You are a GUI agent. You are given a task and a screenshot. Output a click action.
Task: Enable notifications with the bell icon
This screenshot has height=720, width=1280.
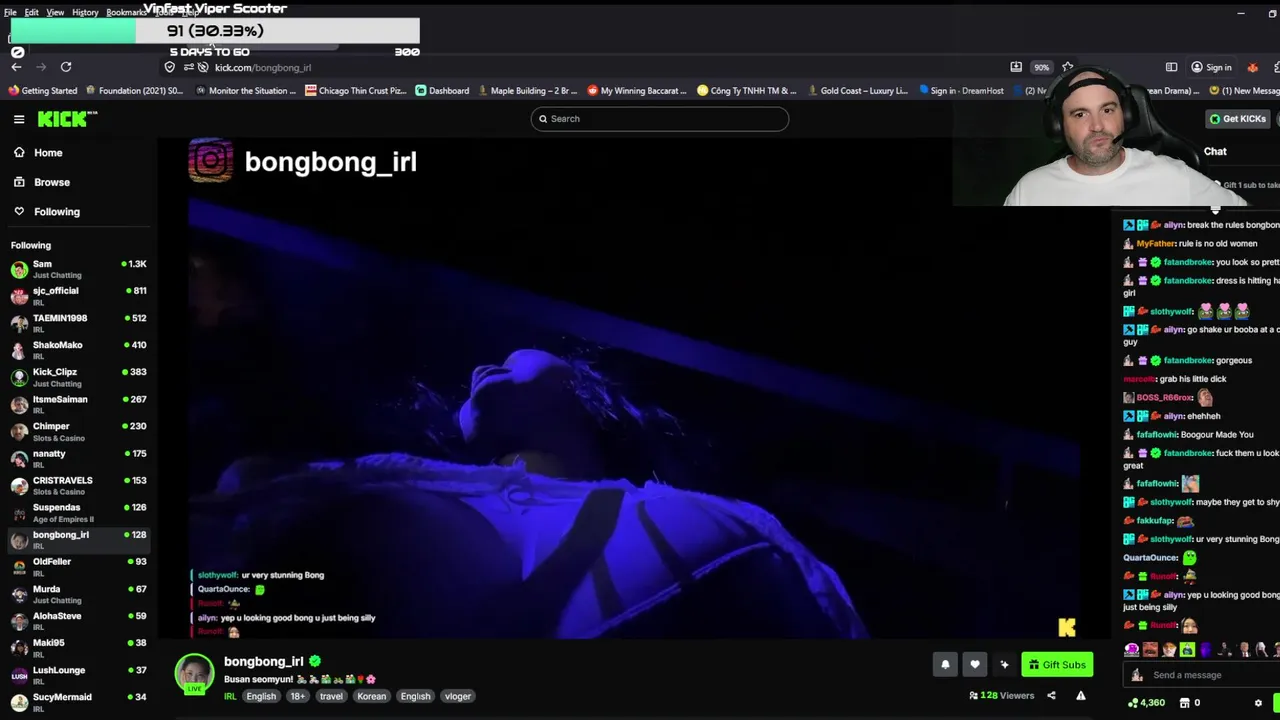pyautogui.click(x=945, y=664)
